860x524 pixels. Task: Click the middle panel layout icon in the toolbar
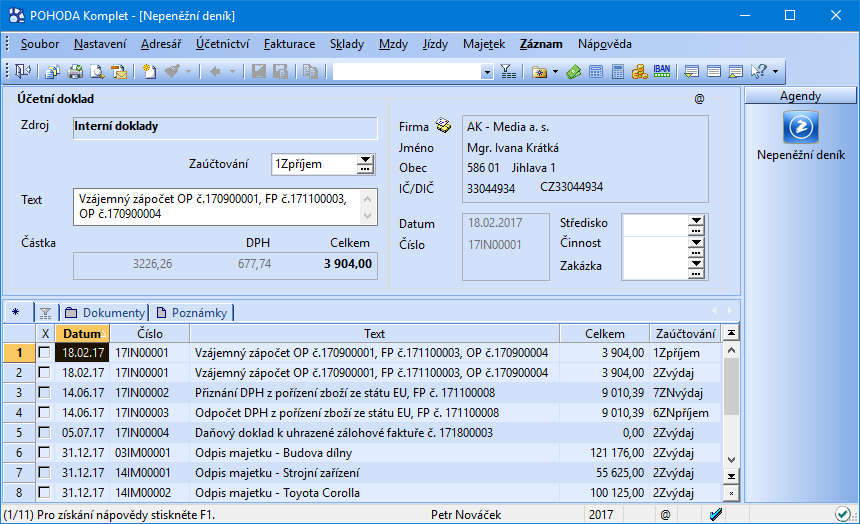[714, 72]
